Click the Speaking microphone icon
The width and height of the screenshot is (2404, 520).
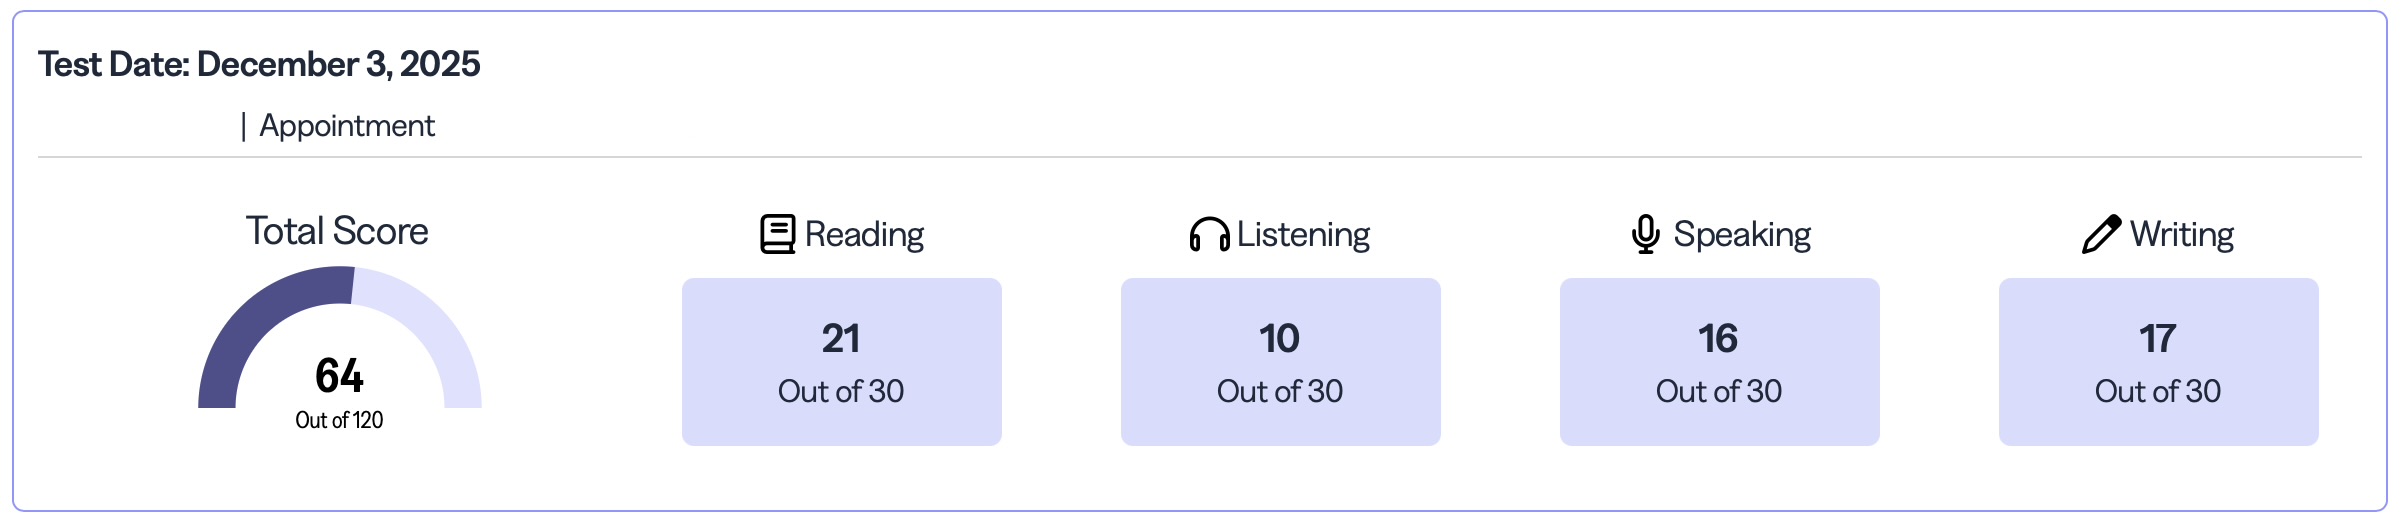1645,234
